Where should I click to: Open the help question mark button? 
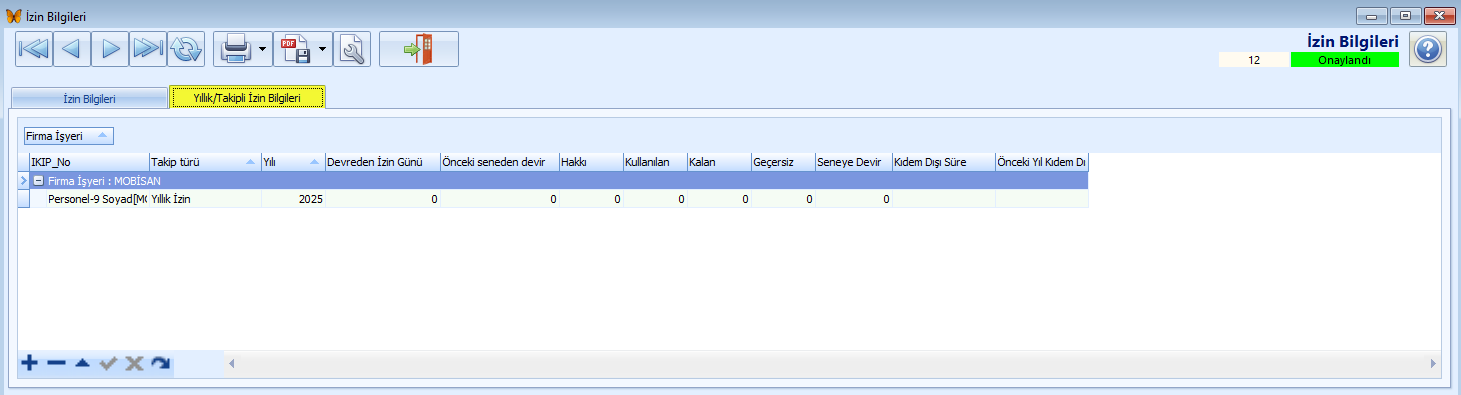[x=1428, y=49]
